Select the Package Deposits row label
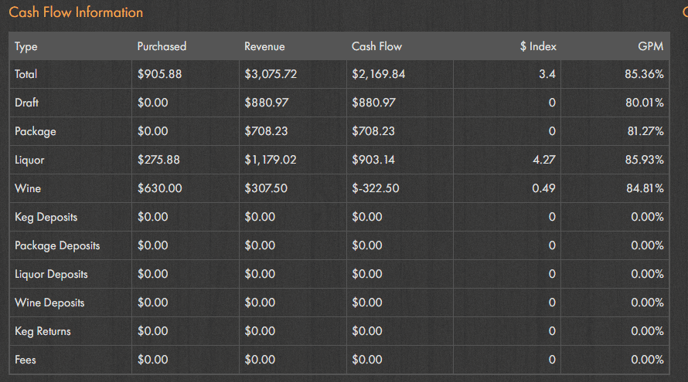The width and height of the screenshot is (688, 382). 57,246
